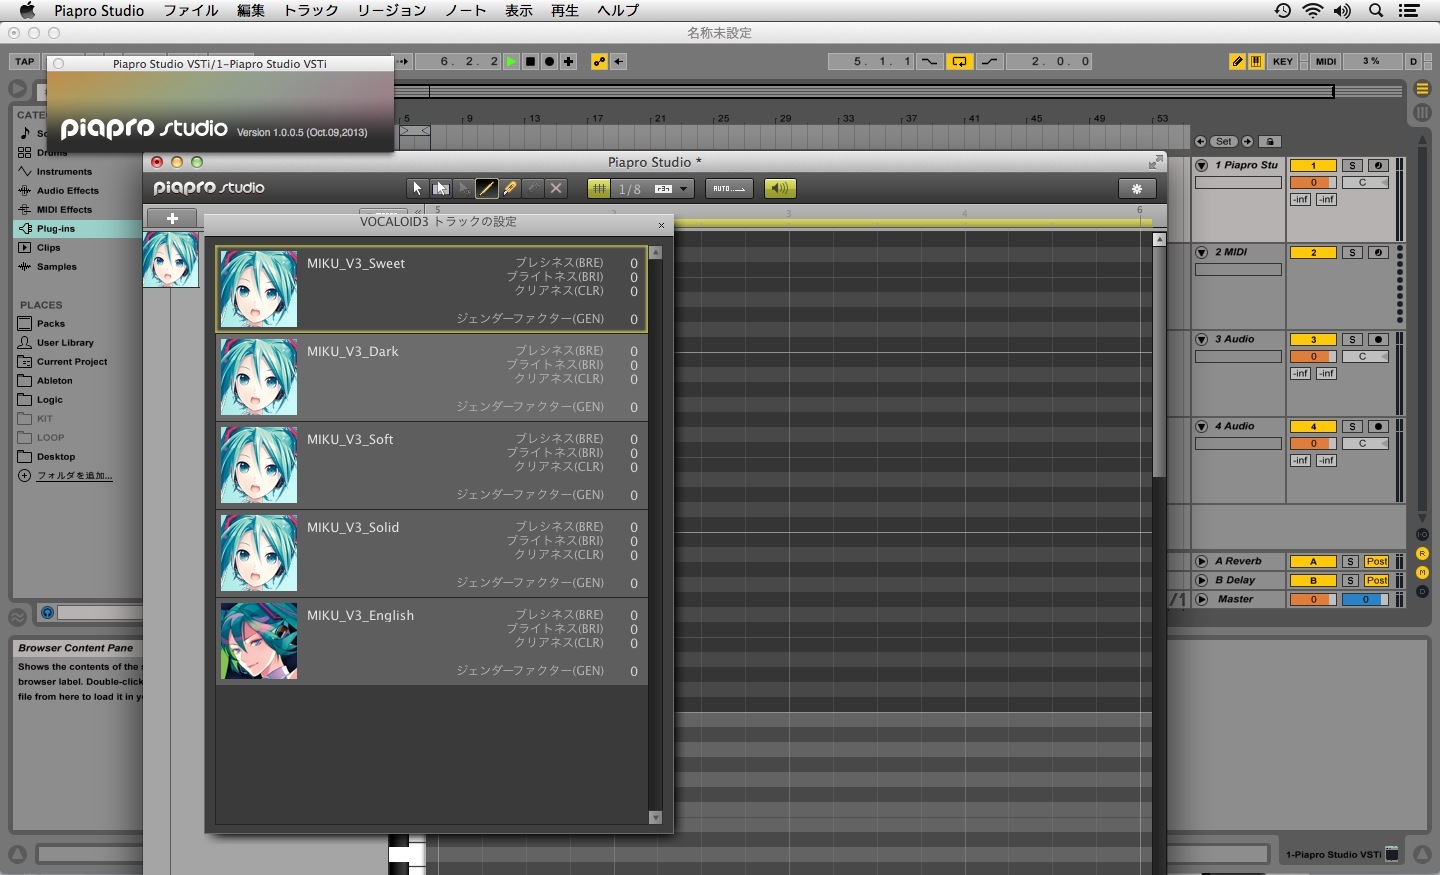Click the overdub plus button in transport
Viewport: 1440px width, 875px height.
[568, 61]
